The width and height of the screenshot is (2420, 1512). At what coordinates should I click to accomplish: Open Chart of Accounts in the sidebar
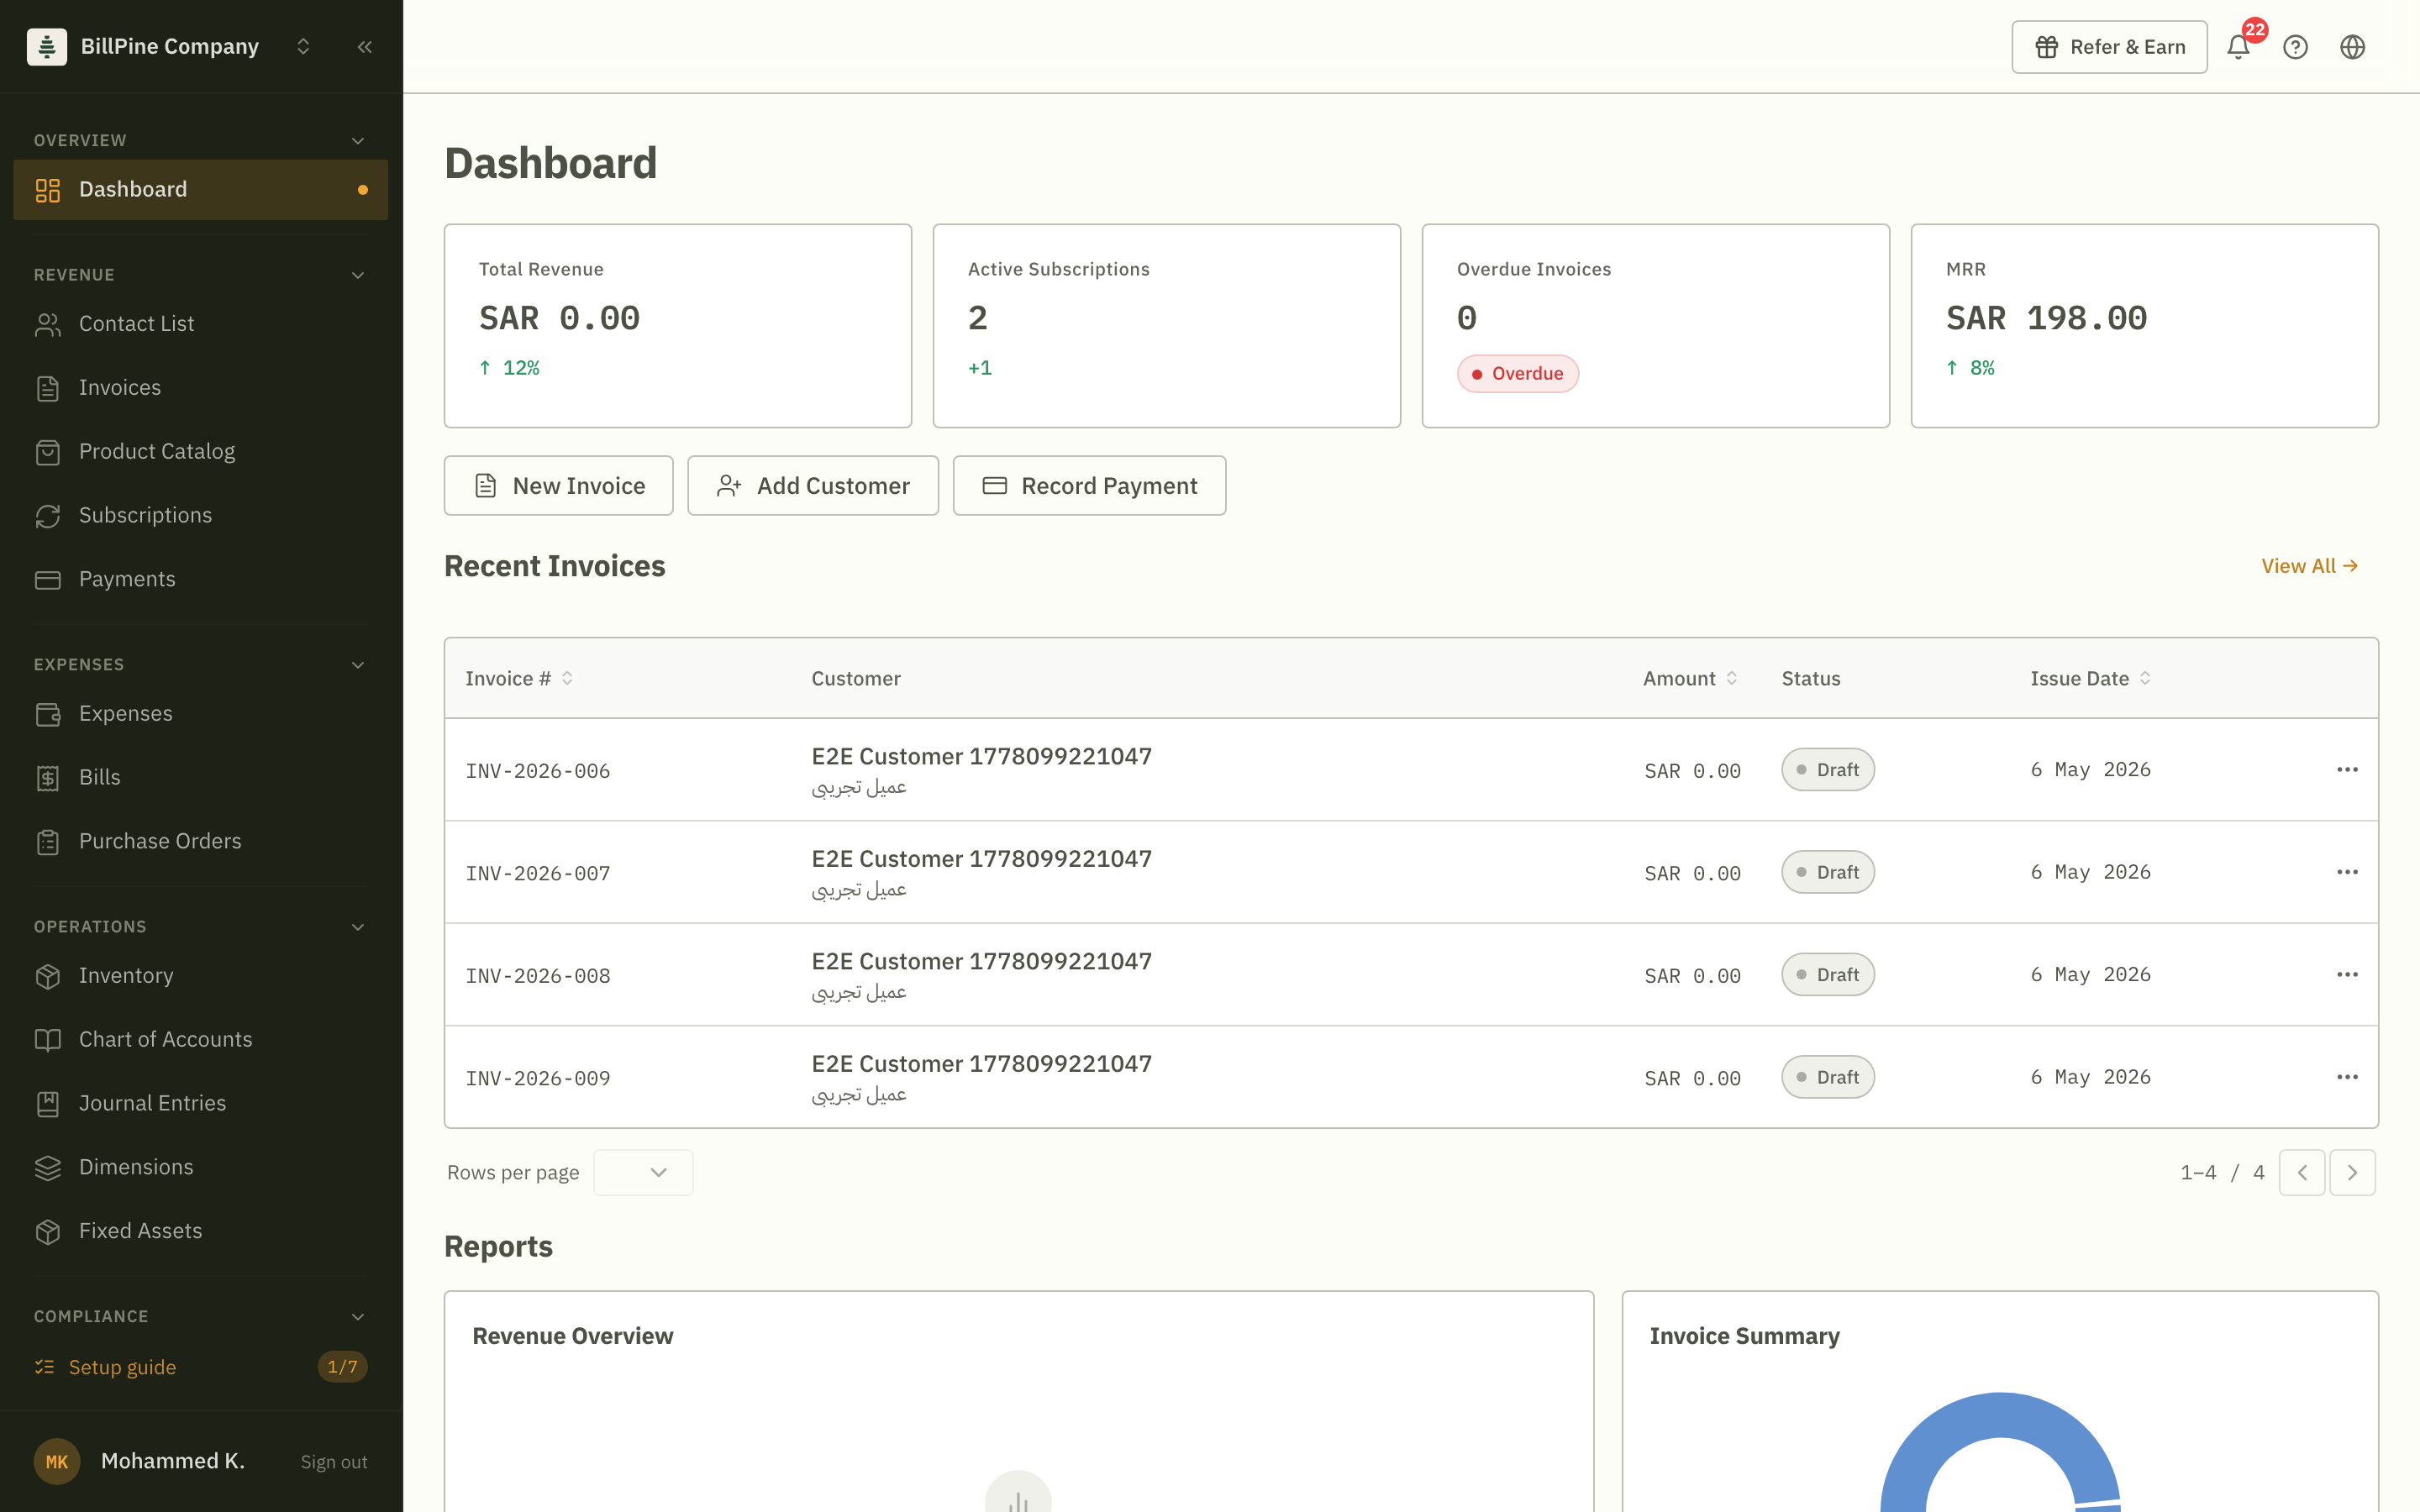click(x=201, y=1040)
